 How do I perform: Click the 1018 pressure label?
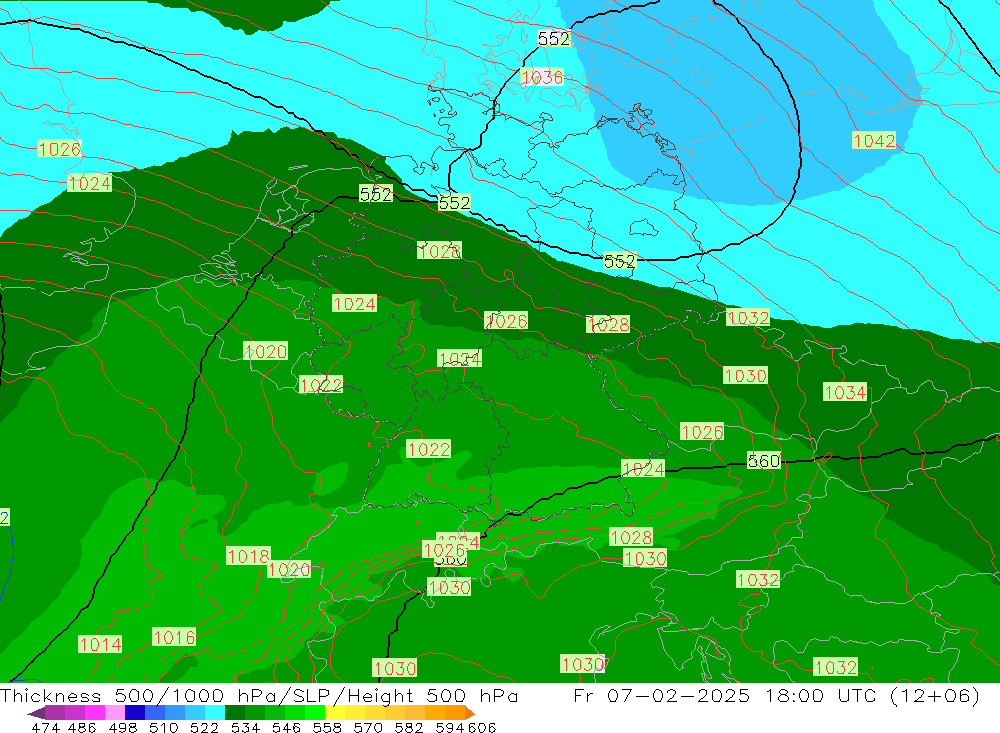click(x=248, y=556)
